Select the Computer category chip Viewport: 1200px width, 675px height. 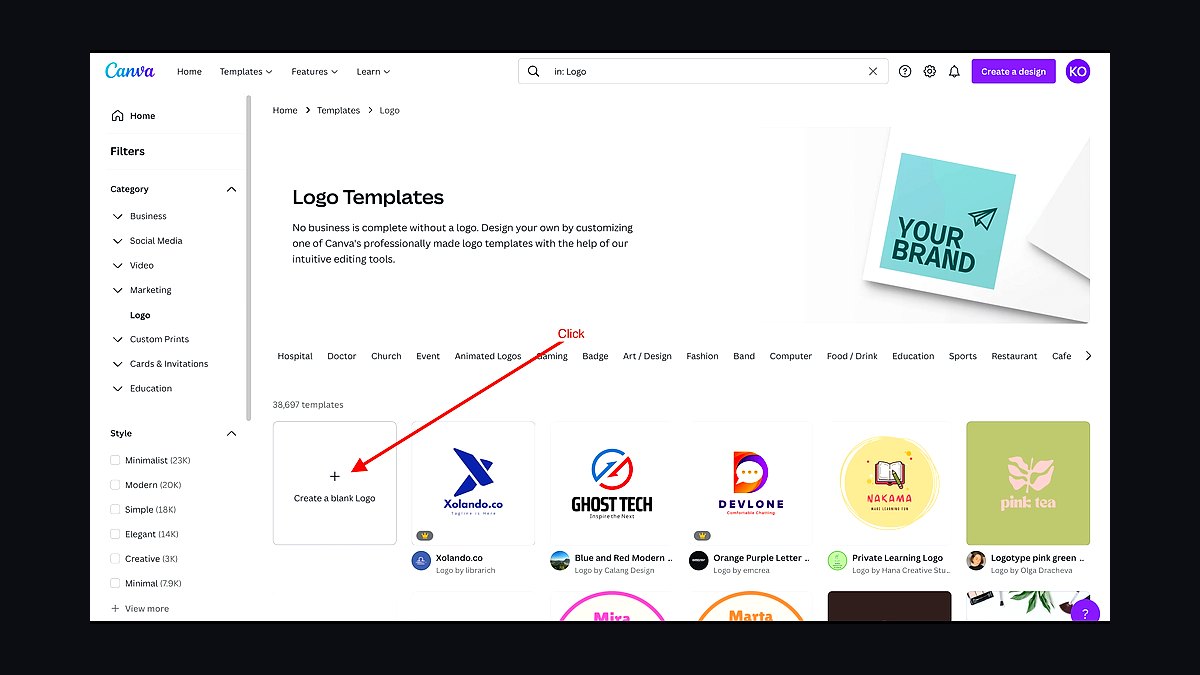[791, 356]
